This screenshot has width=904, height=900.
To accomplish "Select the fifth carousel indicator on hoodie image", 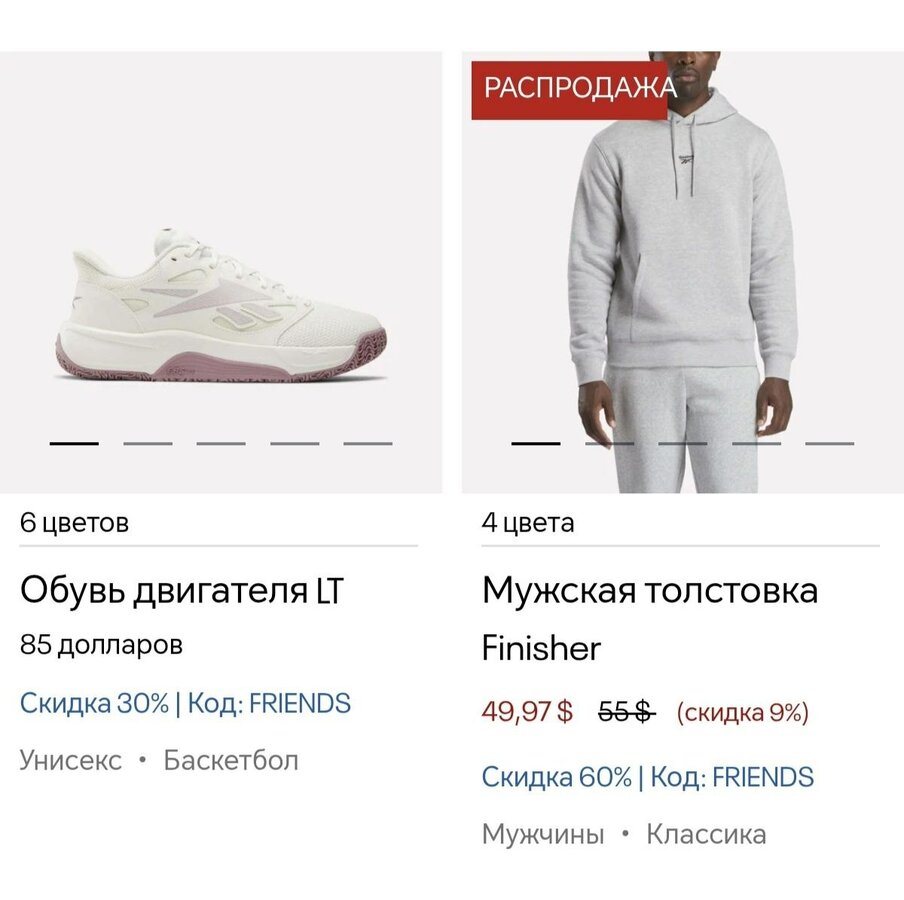I will 830,443.
